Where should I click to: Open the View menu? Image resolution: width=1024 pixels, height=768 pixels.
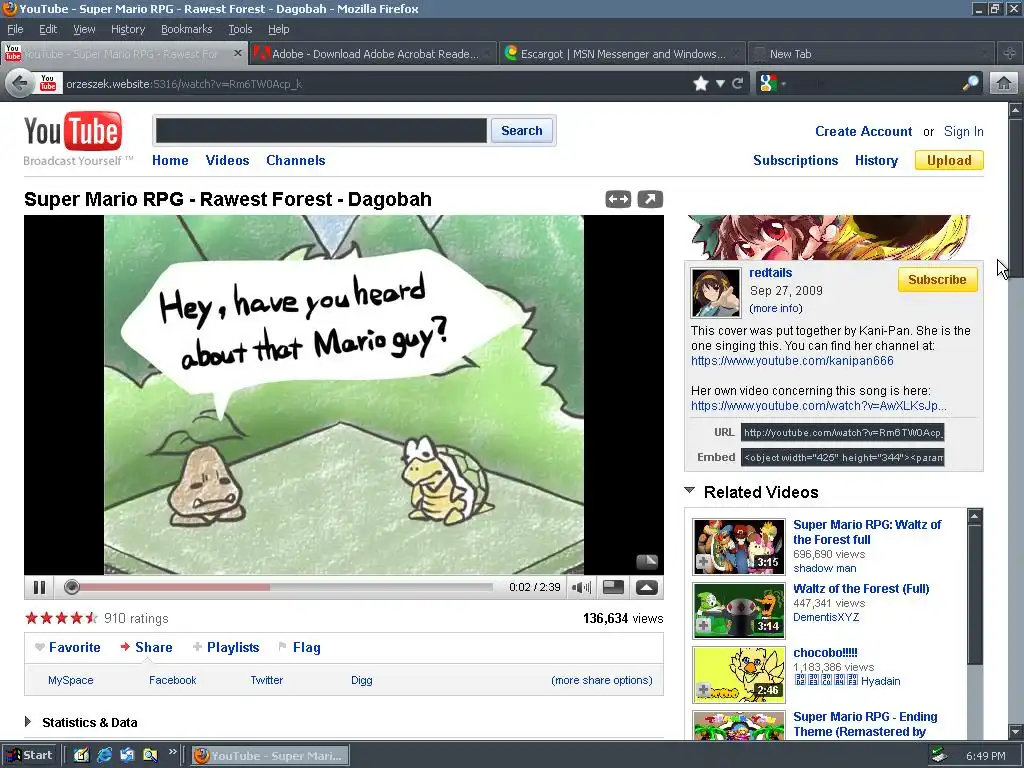(84, 29)
